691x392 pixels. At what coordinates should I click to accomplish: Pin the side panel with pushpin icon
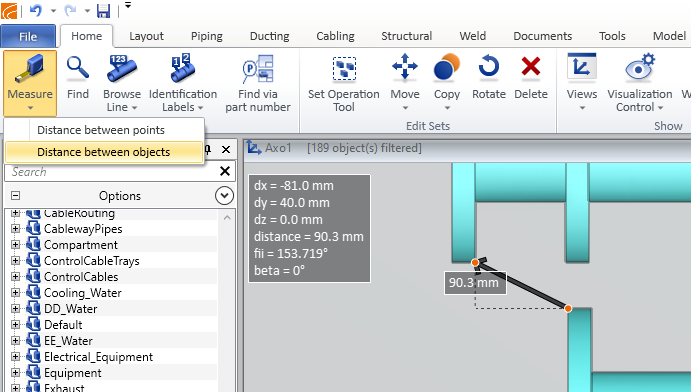point(208,149)
